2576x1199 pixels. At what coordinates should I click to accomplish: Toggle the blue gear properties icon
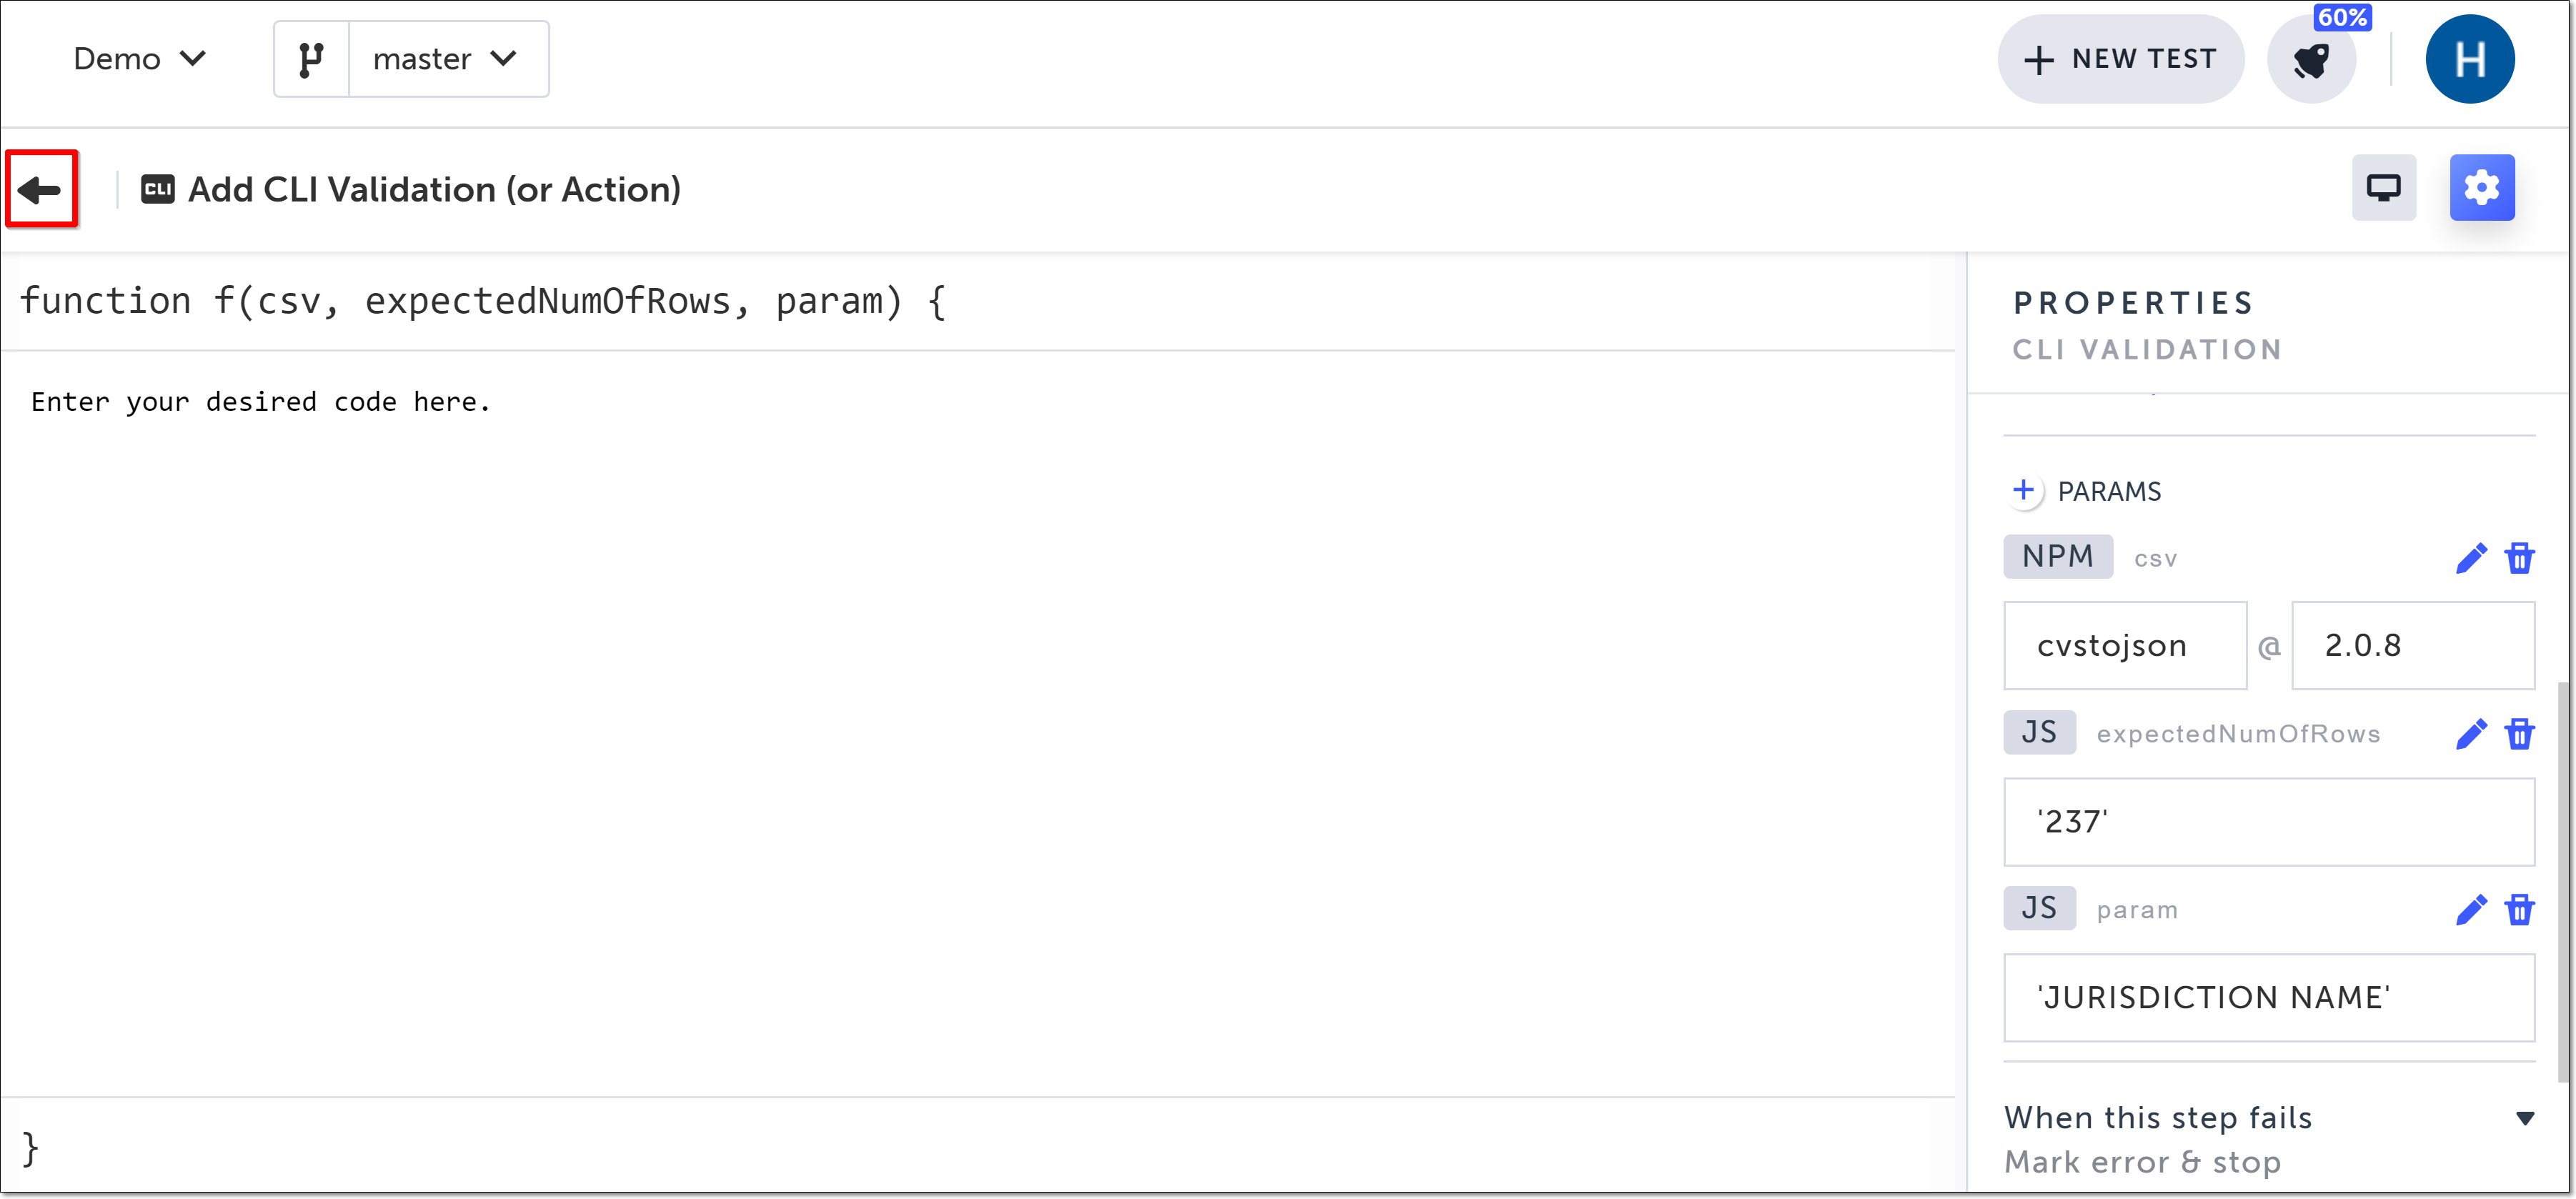2481,188
